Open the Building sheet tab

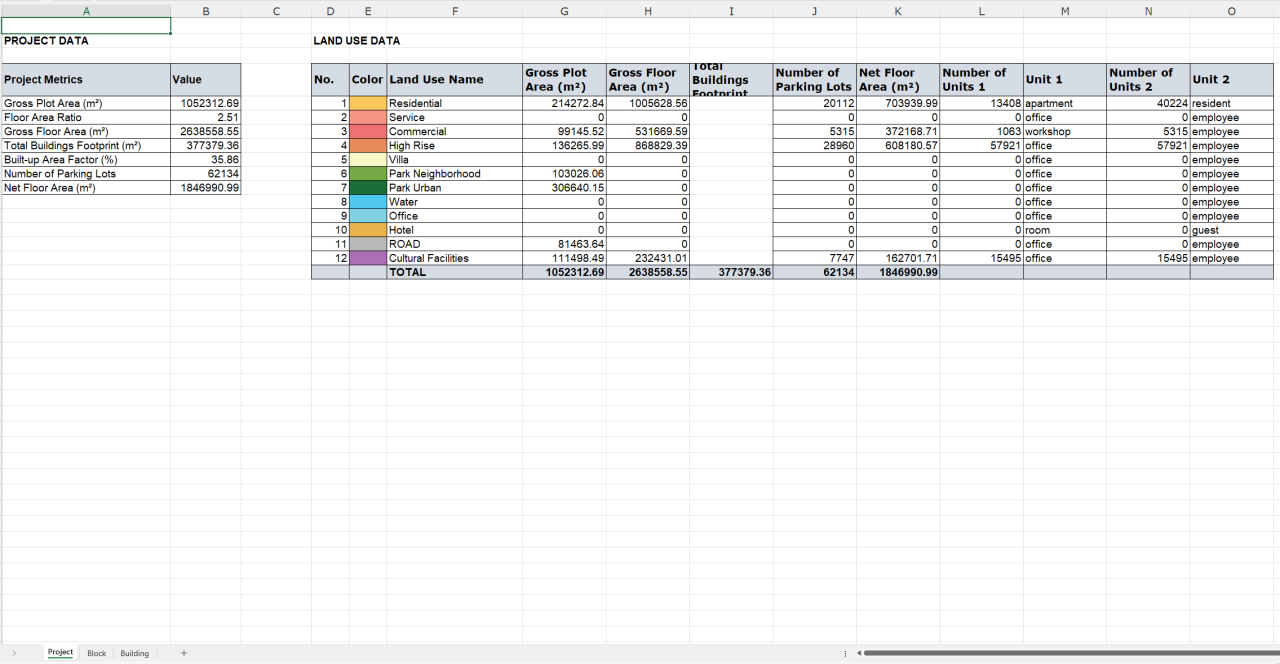(x=134, y=653)
